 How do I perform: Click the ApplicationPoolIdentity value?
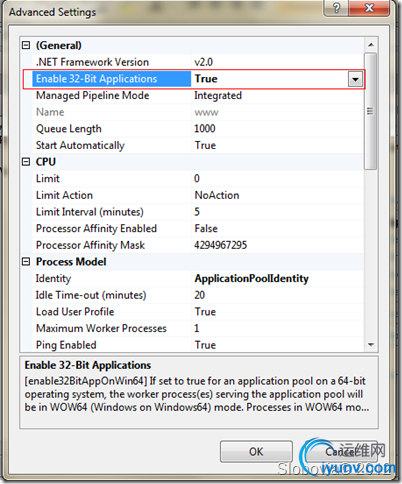[x=252, y=279]
